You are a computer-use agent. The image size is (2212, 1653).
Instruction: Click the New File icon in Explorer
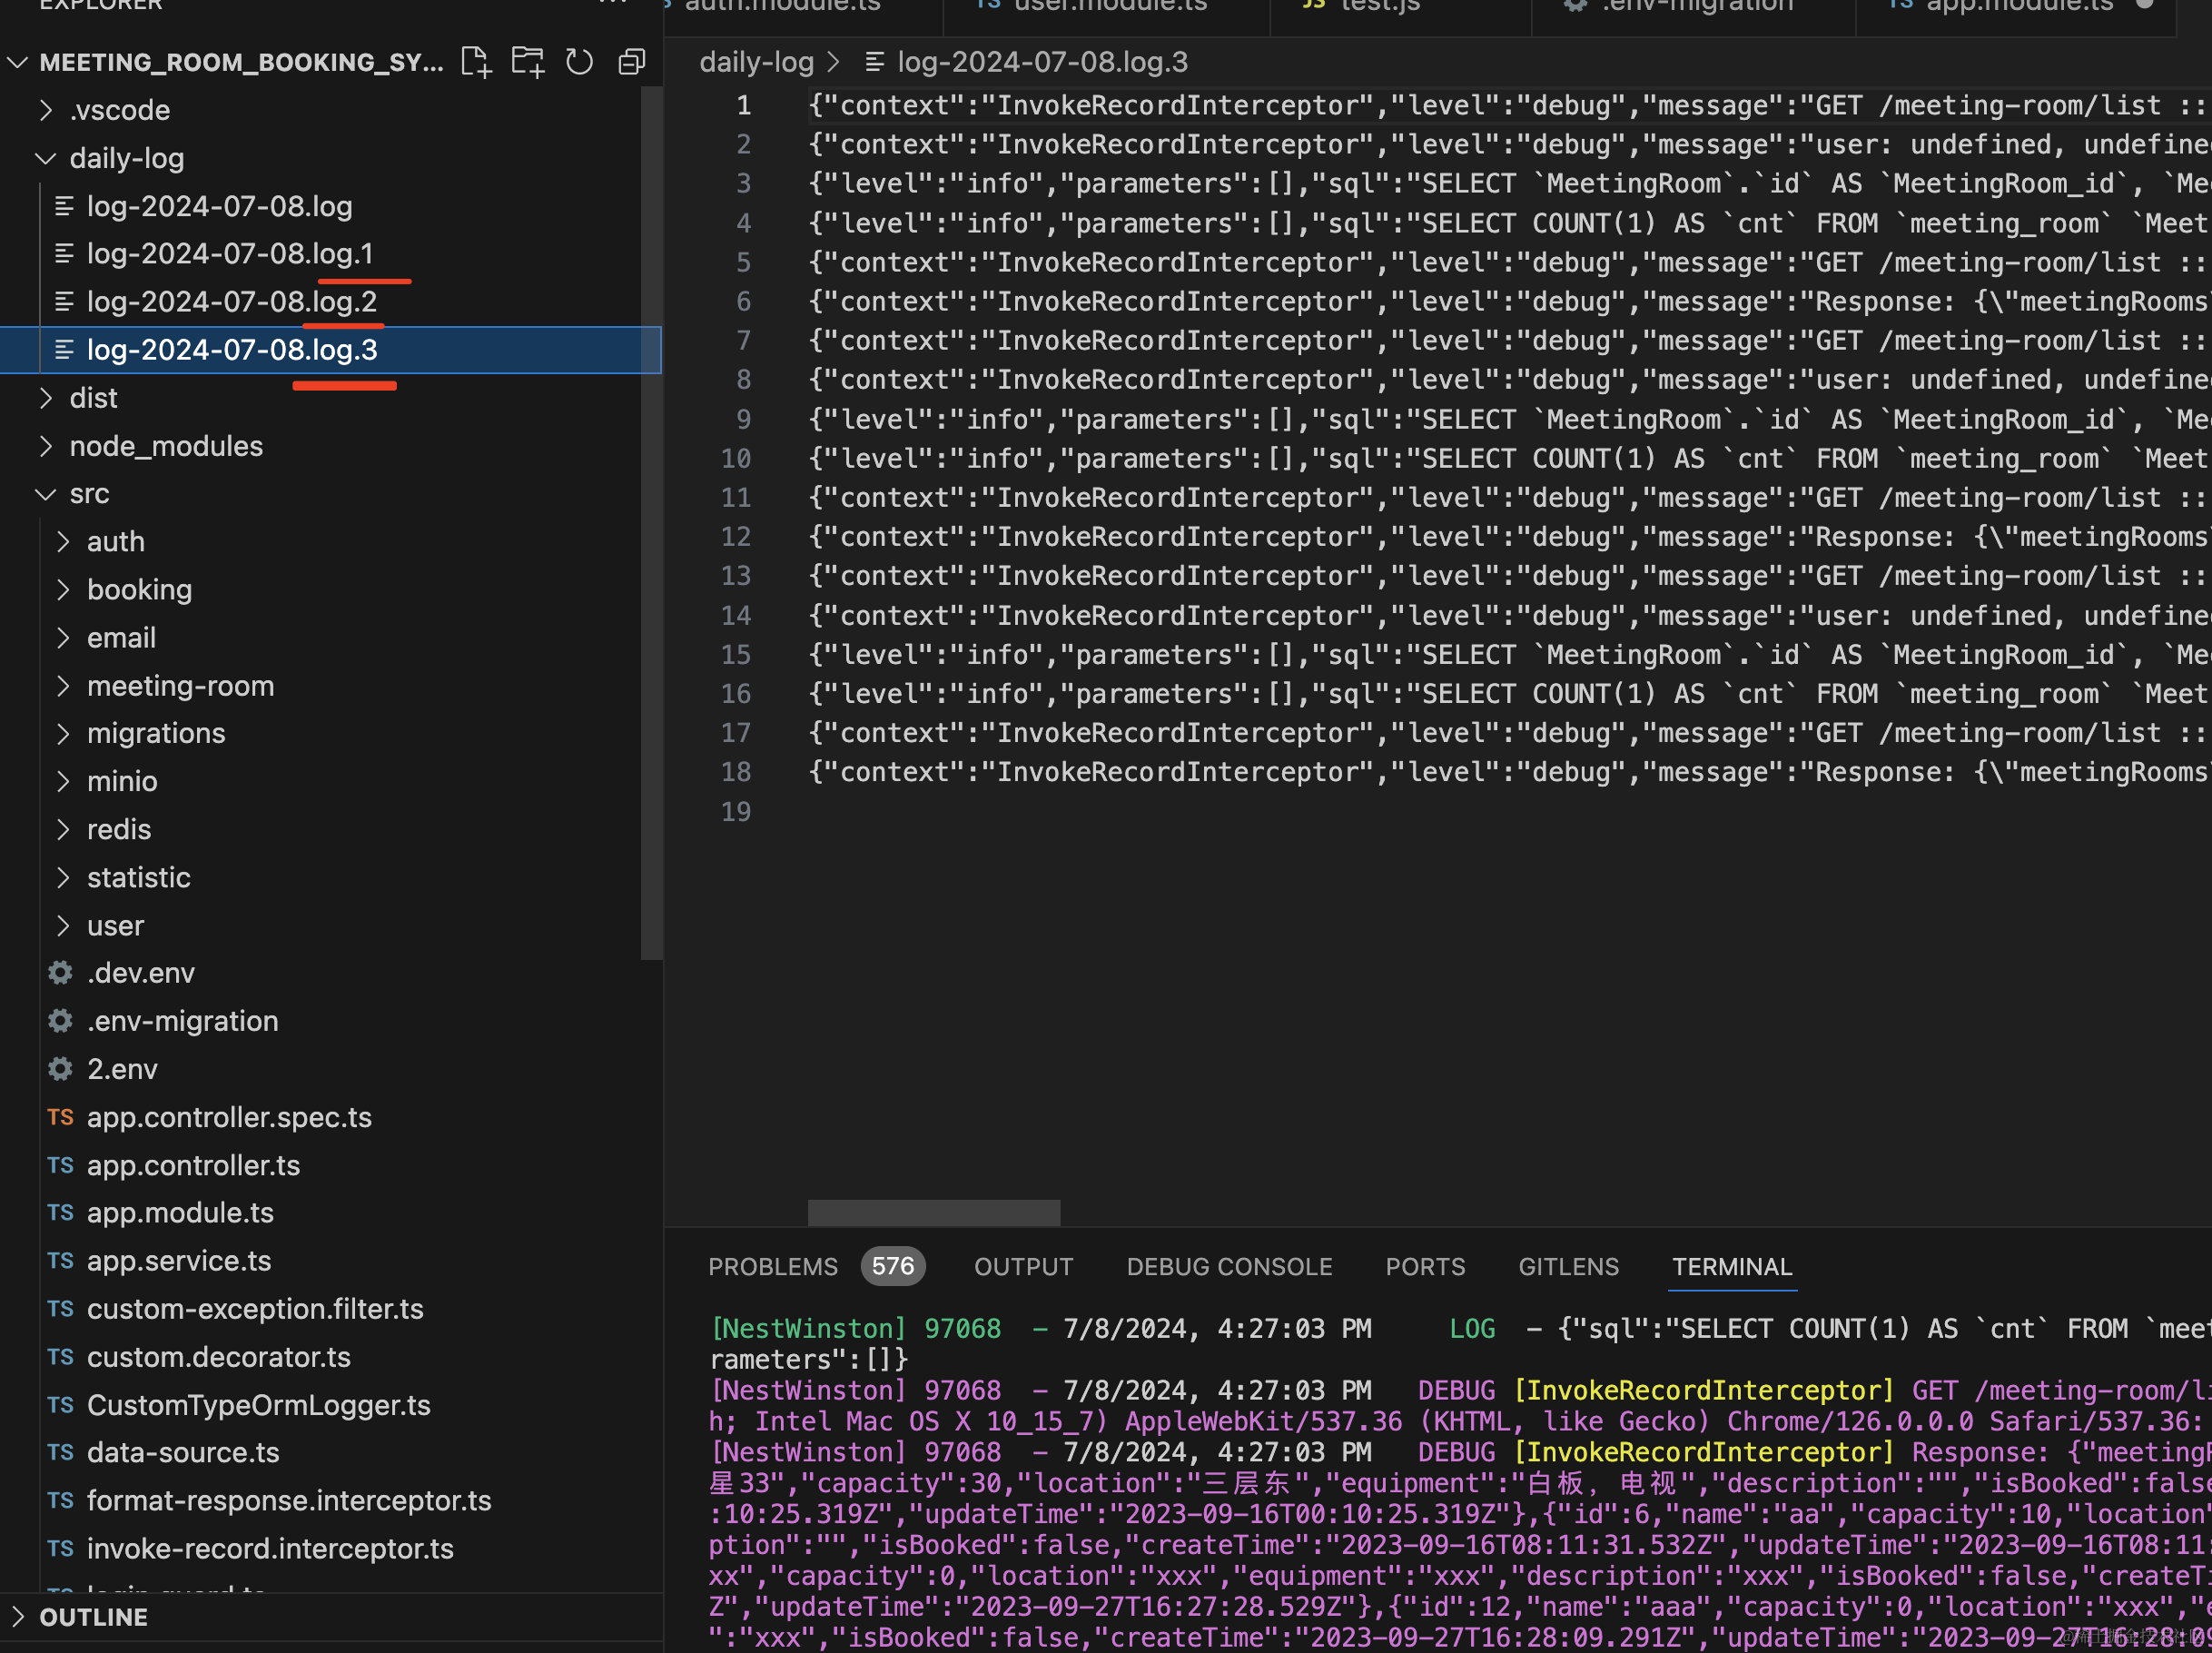(x=476, y=62)
